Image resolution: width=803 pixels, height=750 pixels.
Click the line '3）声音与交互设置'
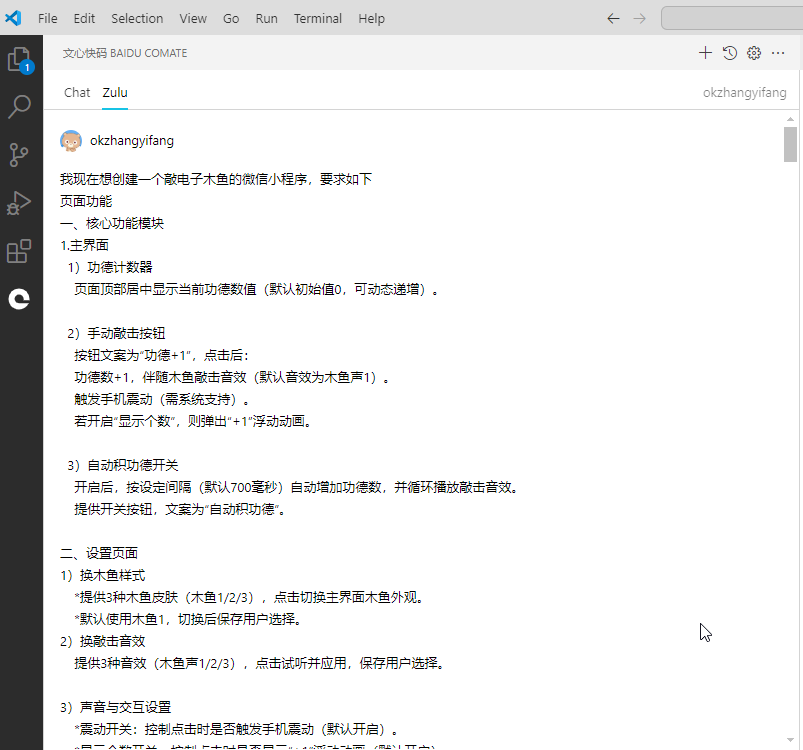pyautogui.click(x=115, y=708)
